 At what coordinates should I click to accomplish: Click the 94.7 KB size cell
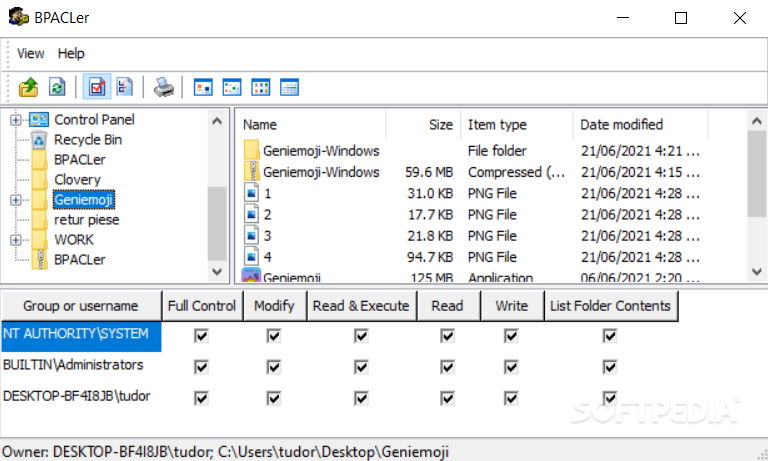430,257
